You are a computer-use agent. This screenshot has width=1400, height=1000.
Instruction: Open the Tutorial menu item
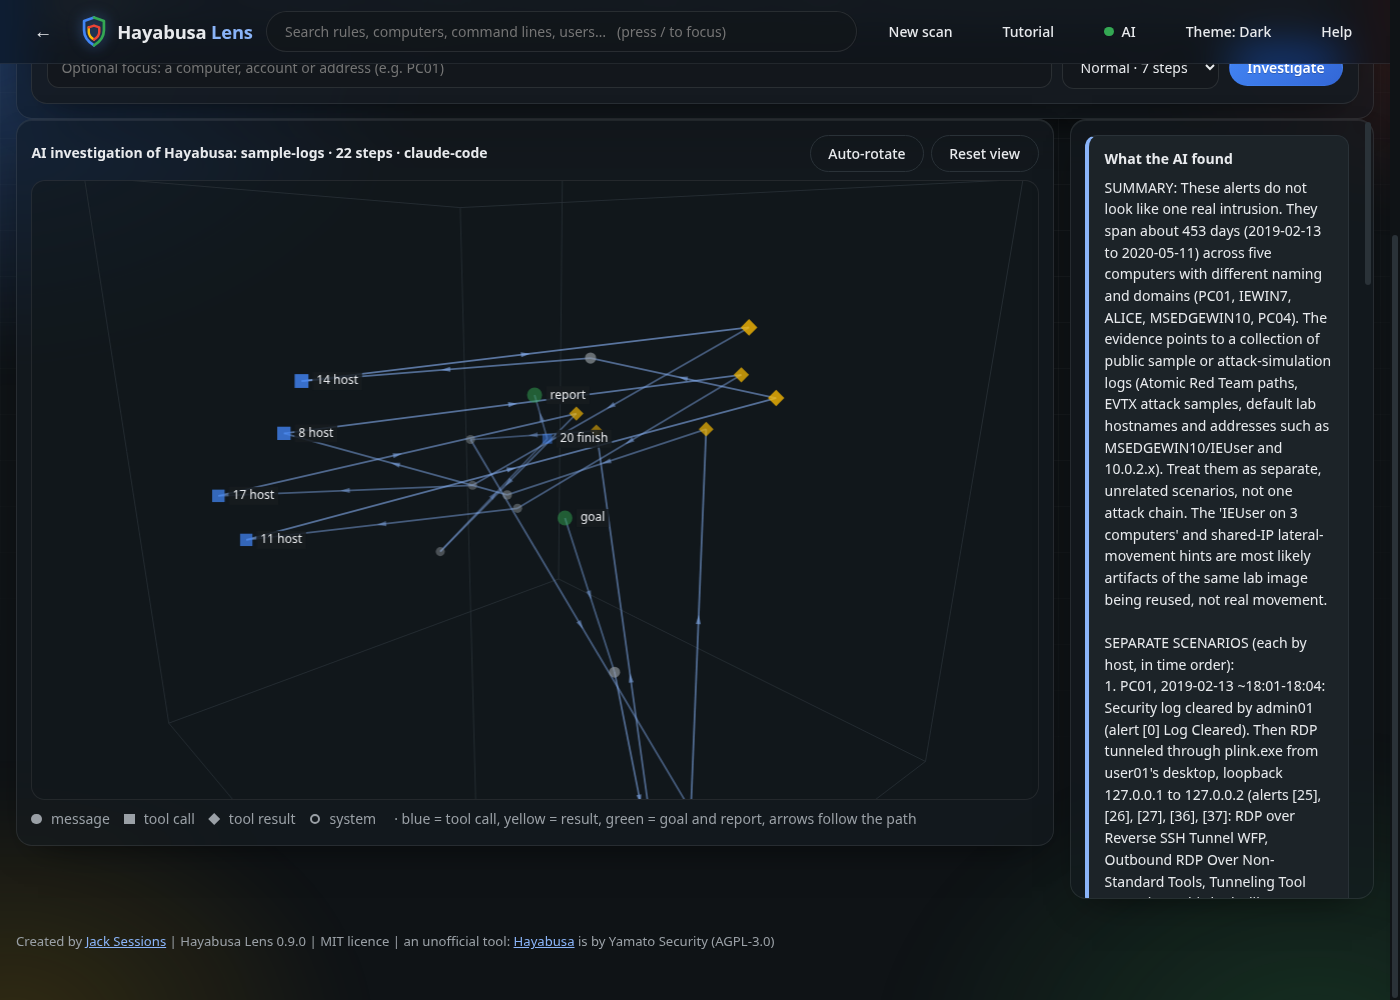1028,32
